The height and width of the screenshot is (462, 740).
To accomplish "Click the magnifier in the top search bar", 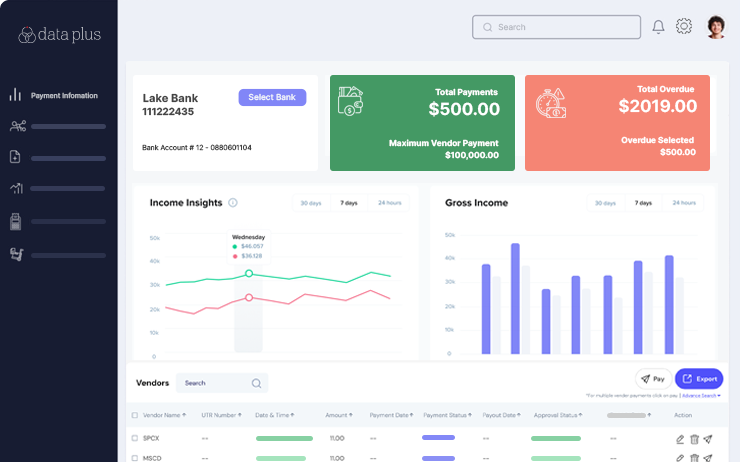I will point(488,27).
